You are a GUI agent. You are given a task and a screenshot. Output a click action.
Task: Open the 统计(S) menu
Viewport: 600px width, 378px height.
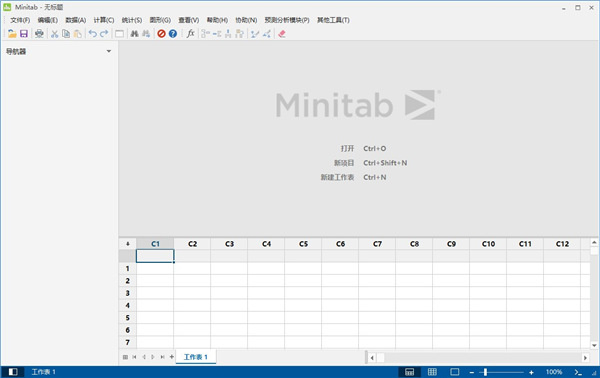(132, 20)
